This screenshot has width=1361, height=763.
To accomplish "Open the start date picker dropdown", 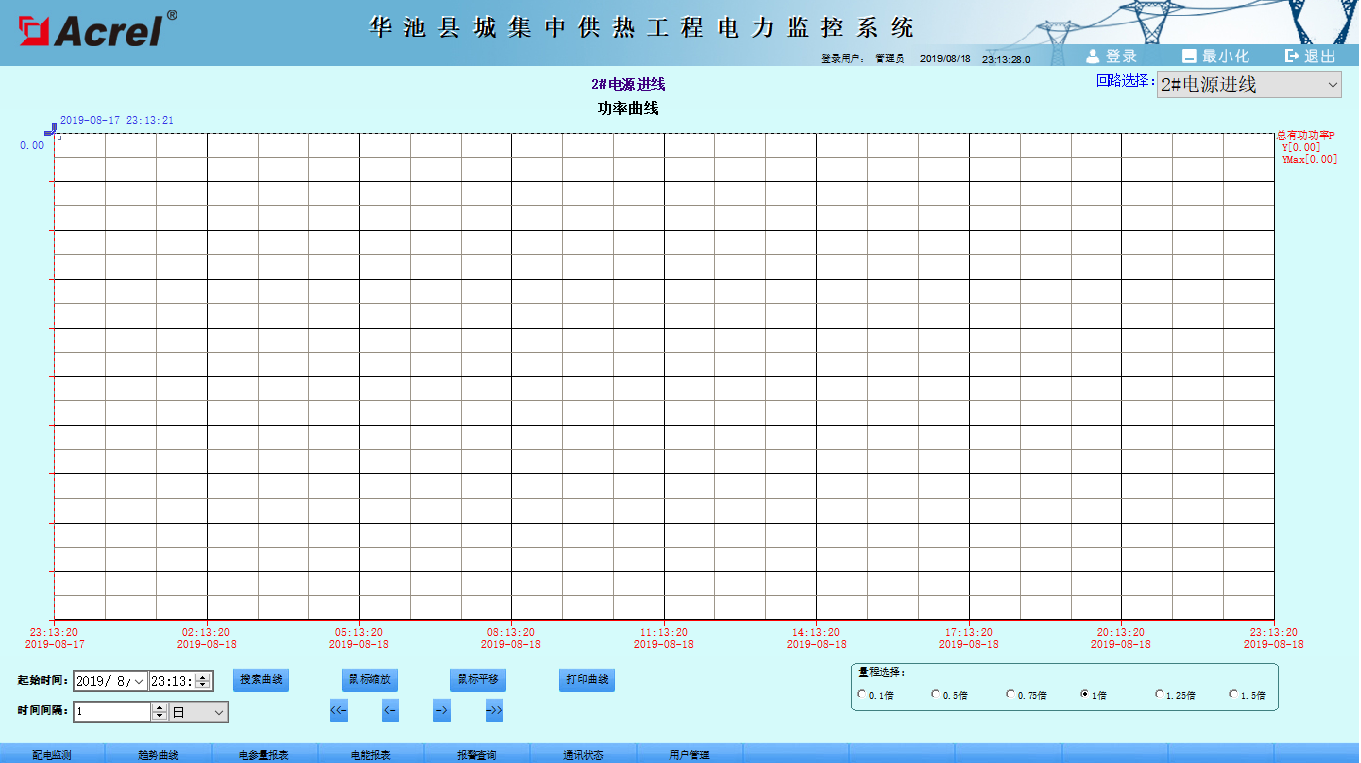I will [139, 681].
